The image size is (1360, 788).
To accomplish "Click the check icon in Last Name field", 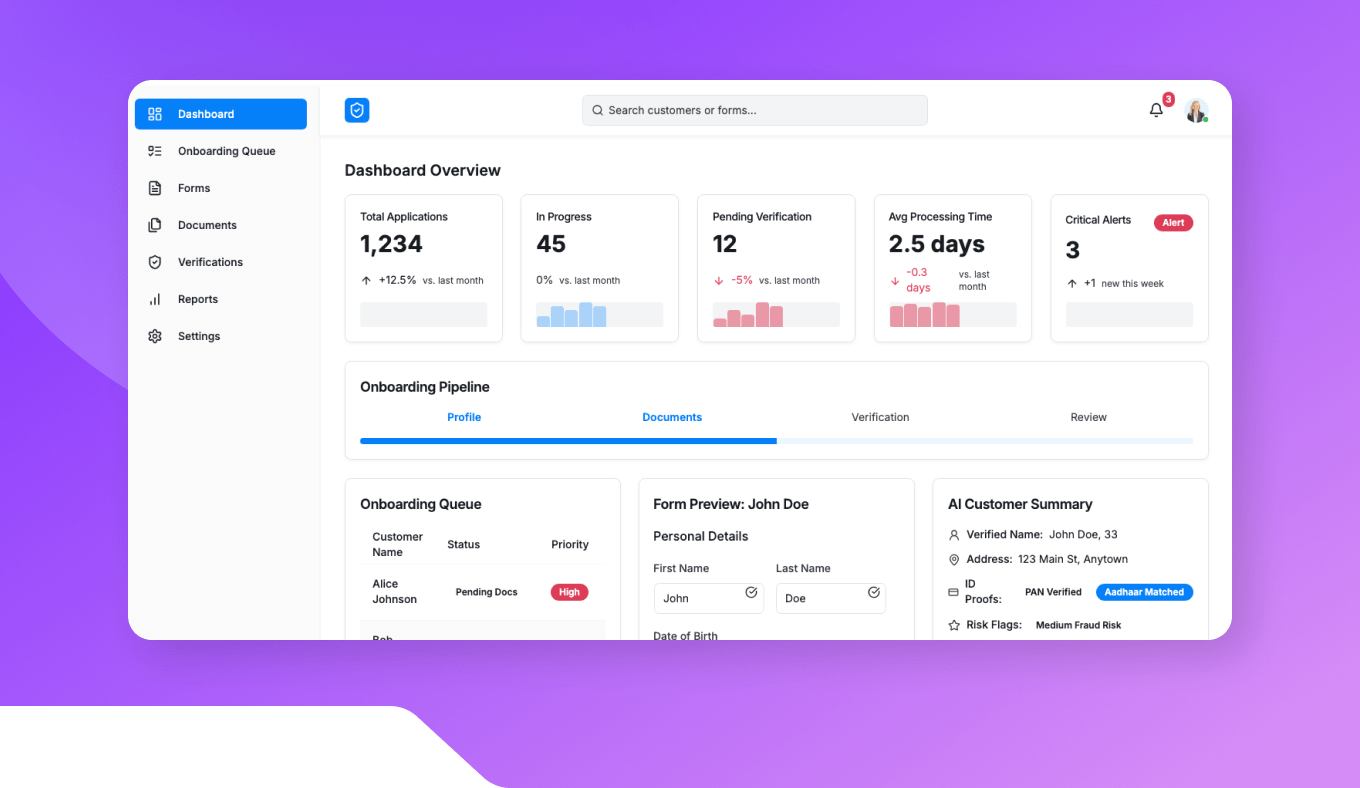I will click(873, 592).
